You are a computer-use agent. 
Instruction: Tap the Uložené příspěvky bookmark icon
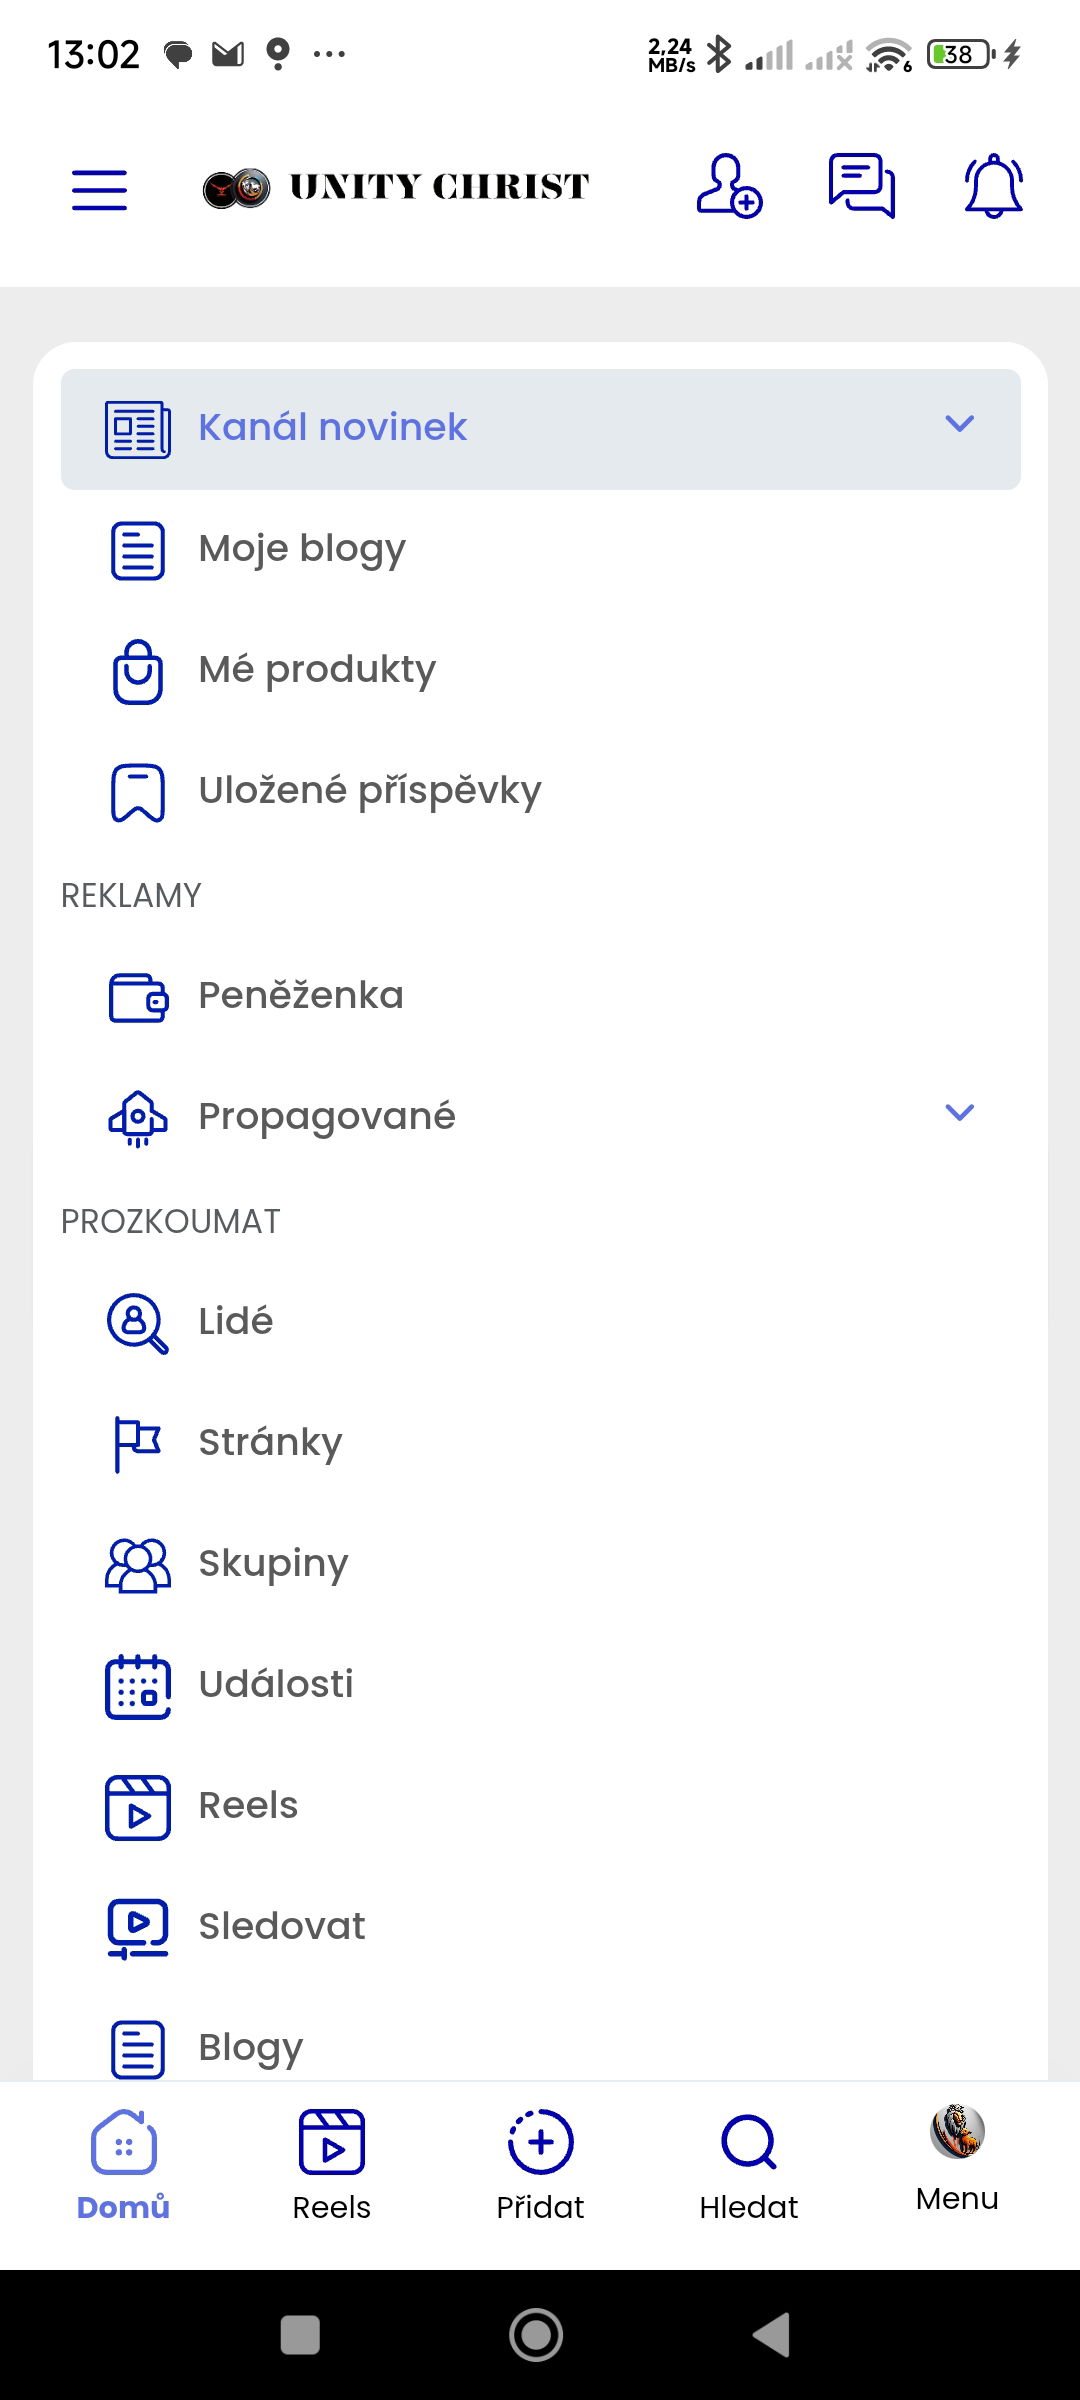pos(138,792)
